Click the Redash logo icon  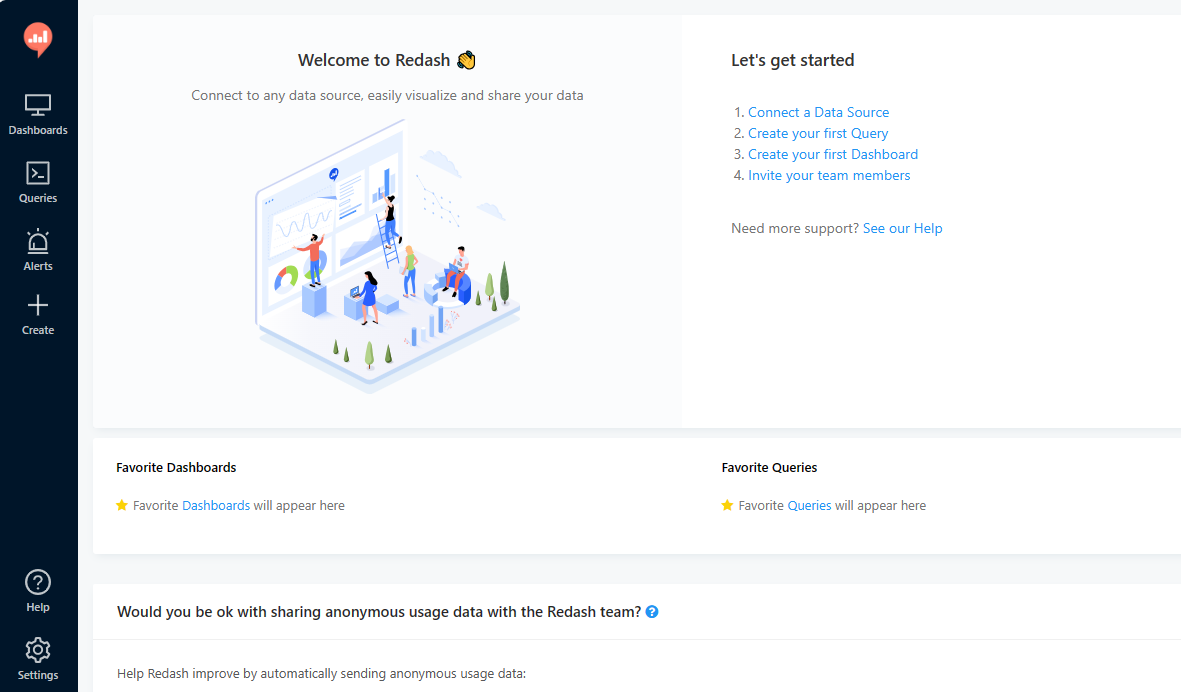point(38,39)
